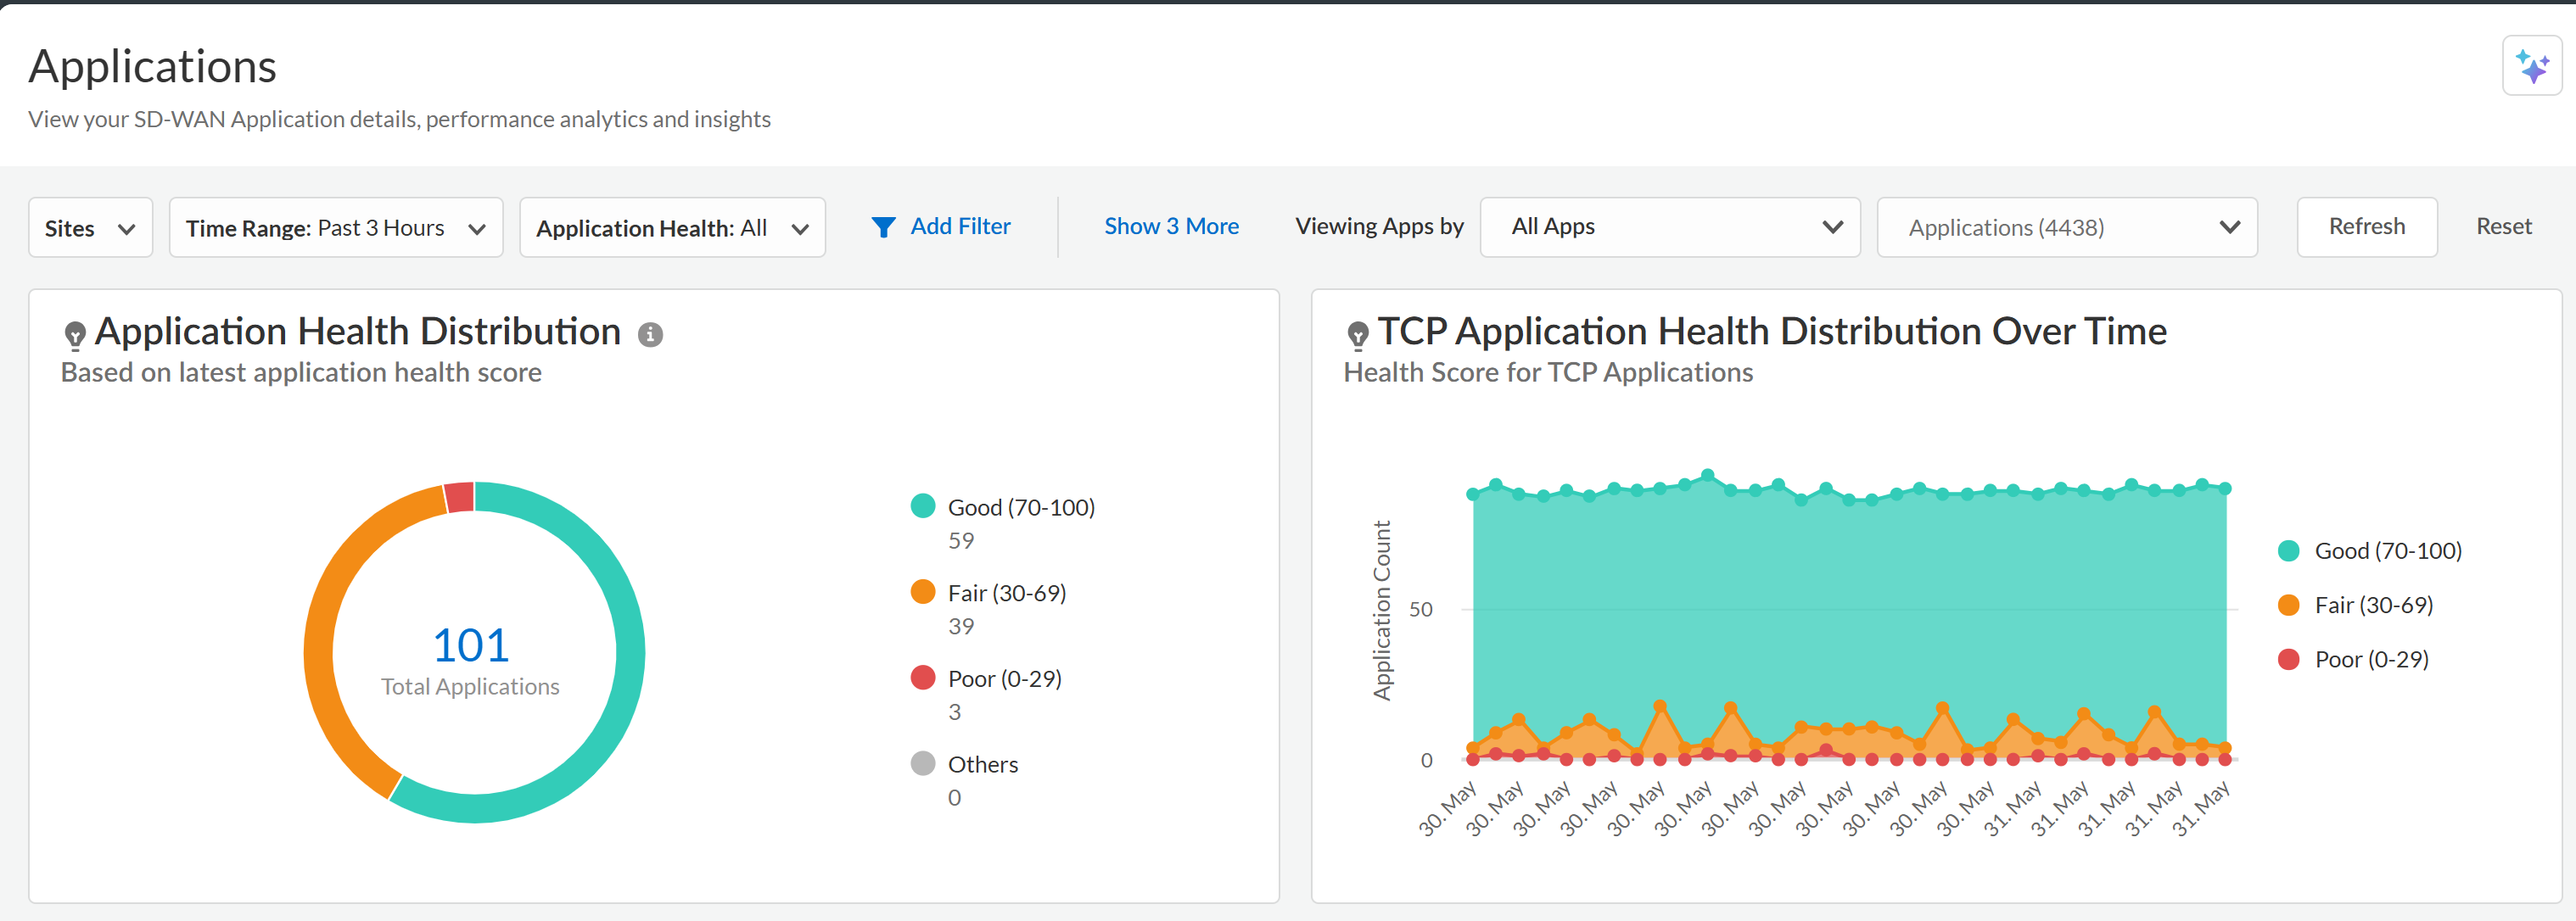Image resolution: width=2576 pixels, height=921 pixels.
Task: Click lightbulb insight icon on Application Health Distribution
Action: coord(75,335)
